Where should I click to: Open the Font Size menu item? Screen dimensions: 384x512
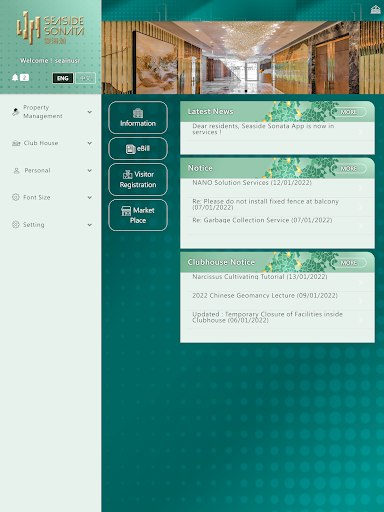tap(51, 197)
